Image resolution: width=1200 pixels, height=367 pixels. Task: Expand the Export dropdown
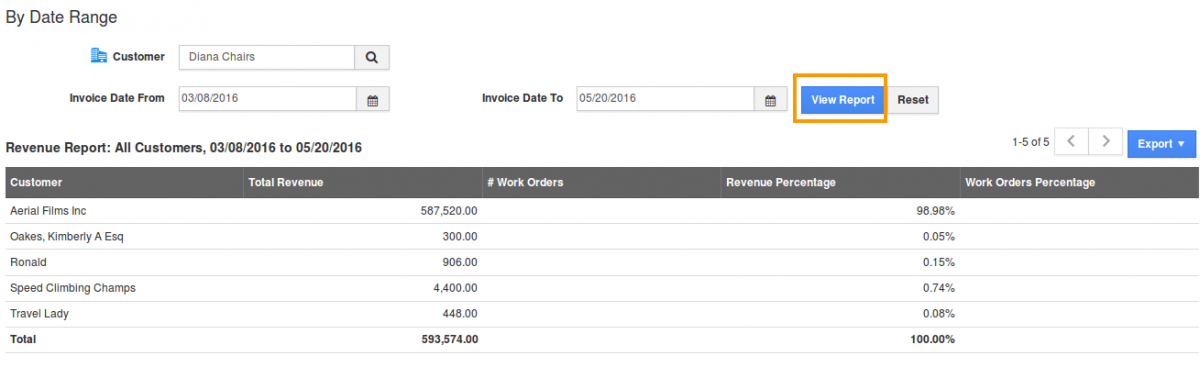1161,144
